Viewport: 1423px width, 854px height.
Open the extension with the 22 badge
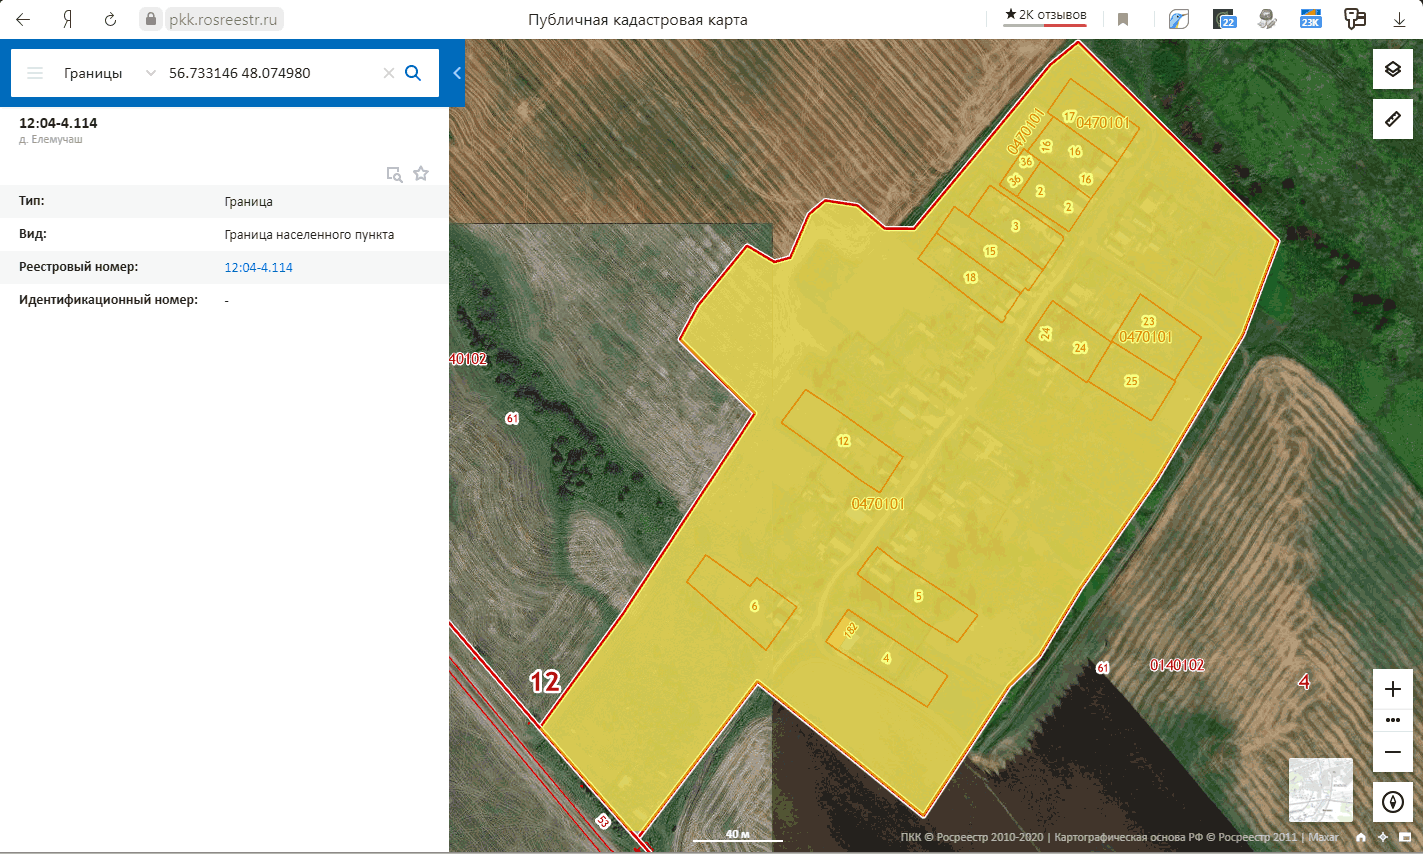click(x=1224, y=19)
